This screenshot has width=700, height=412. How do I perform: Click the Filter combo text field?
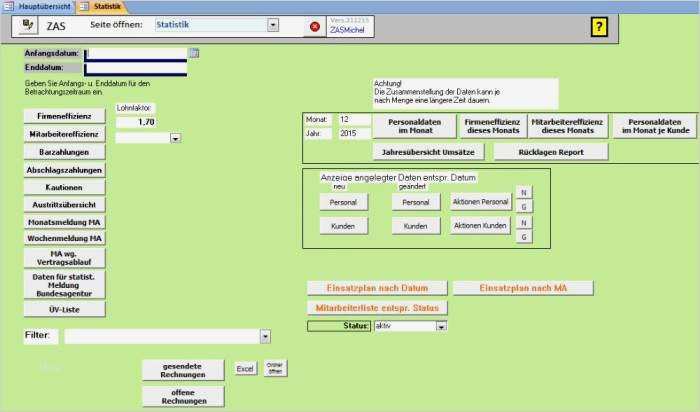(x=162, y=337)
